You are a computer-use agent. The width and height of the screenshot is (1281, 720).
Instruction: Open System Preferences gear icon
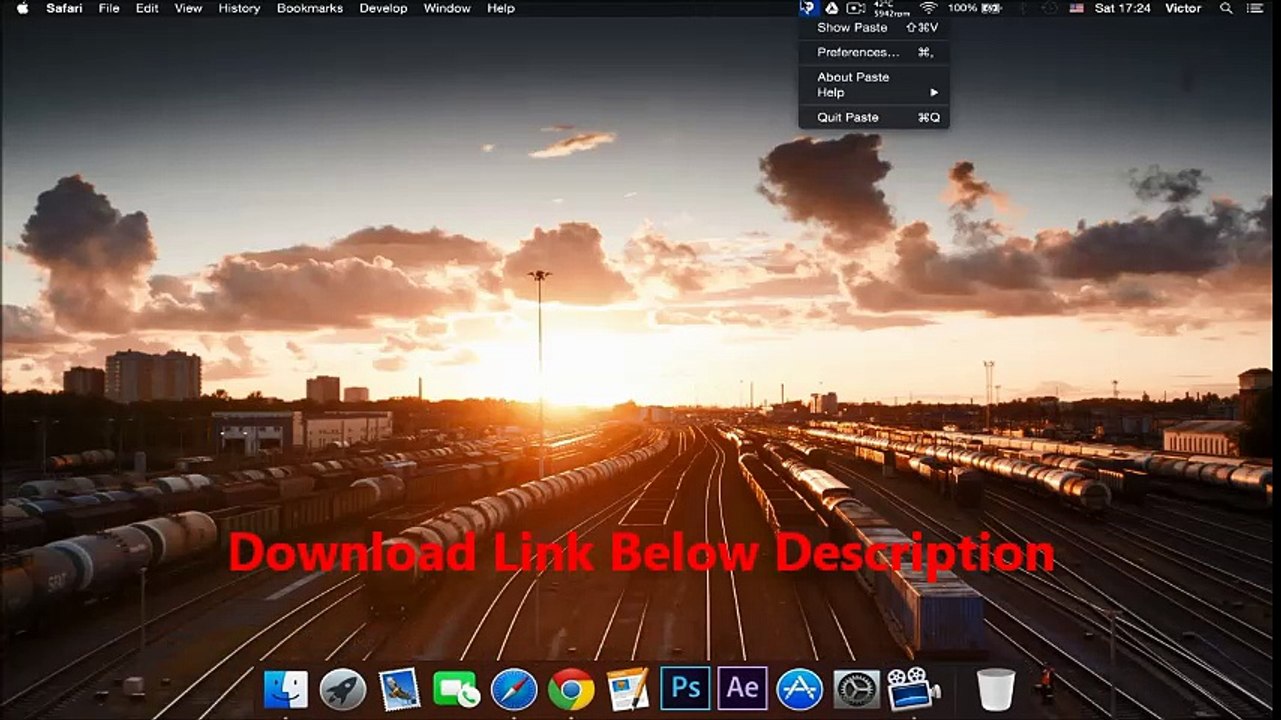pyautogui.click(x=856, y=689)
